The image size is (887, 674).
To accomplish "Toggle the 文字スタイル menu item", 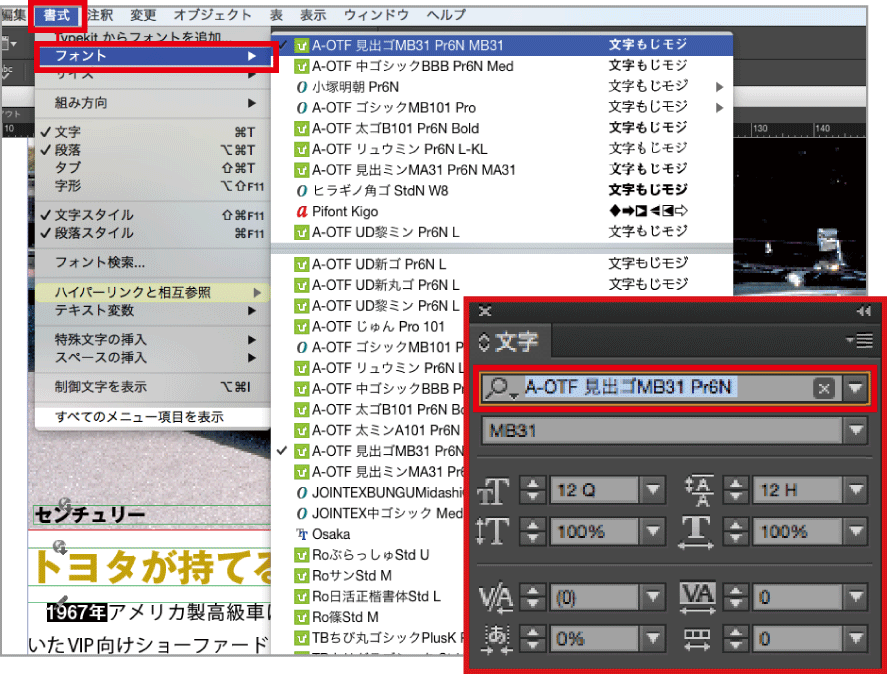I will tap(153, 215).
